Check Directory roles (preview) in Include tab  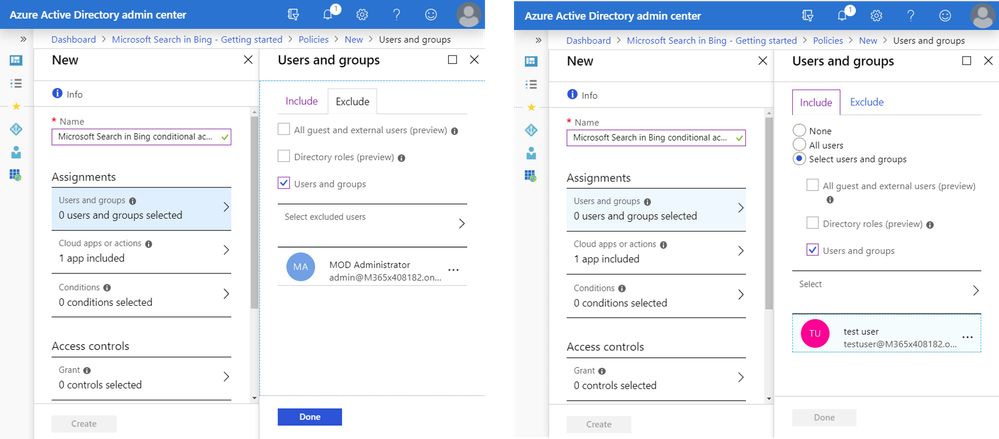pos(812,224)
